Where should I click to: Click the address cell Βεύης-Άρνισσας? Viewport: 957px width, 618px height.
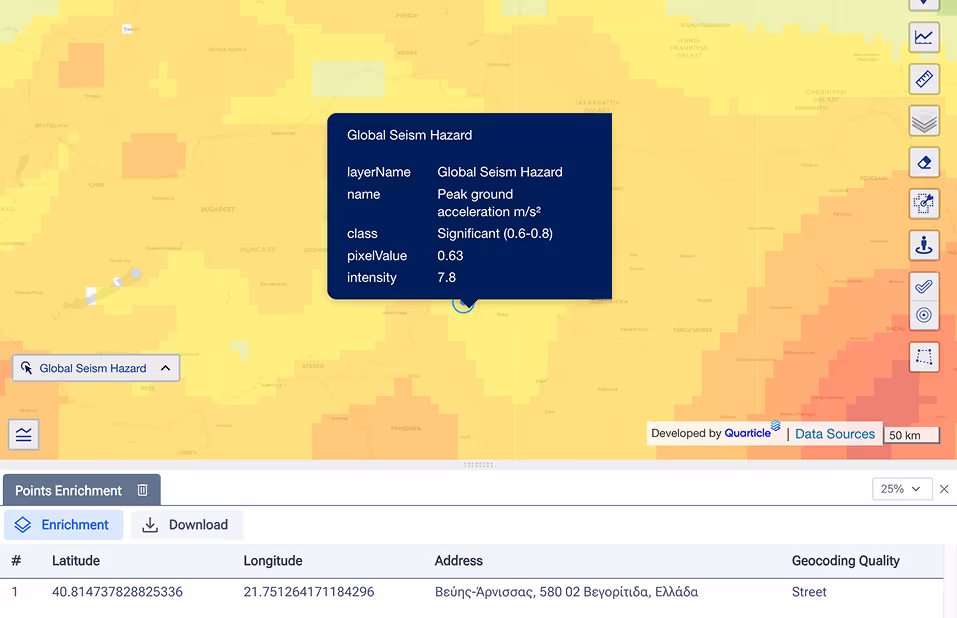566,592
